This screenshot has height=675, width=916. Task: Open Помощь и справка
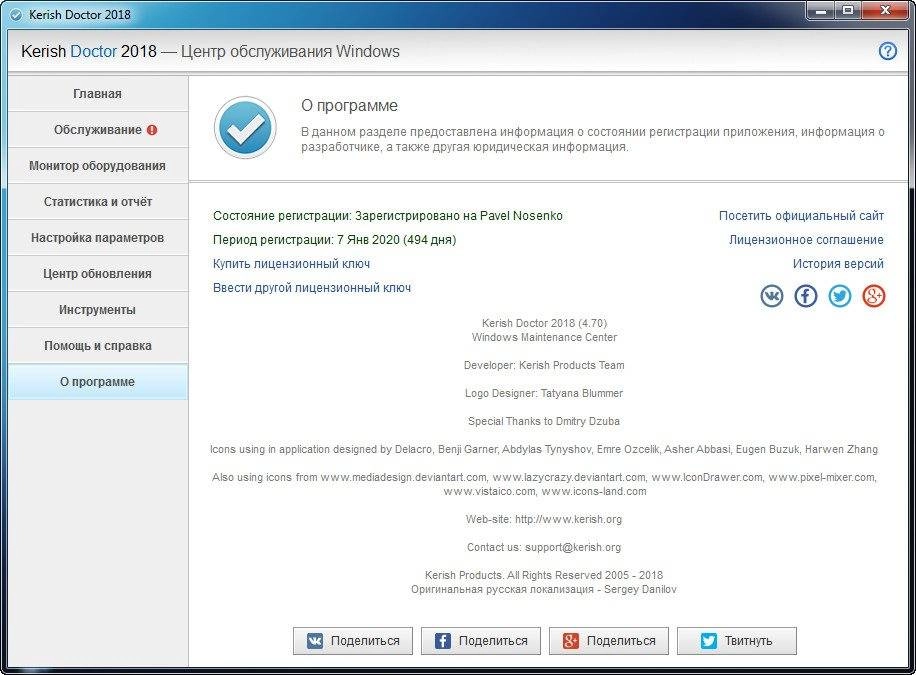click(98, 345)
